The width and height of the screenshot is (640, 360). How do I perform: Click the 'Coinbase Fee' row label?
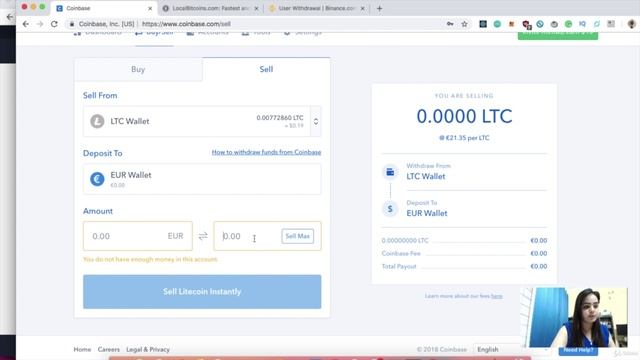(401, 253)
